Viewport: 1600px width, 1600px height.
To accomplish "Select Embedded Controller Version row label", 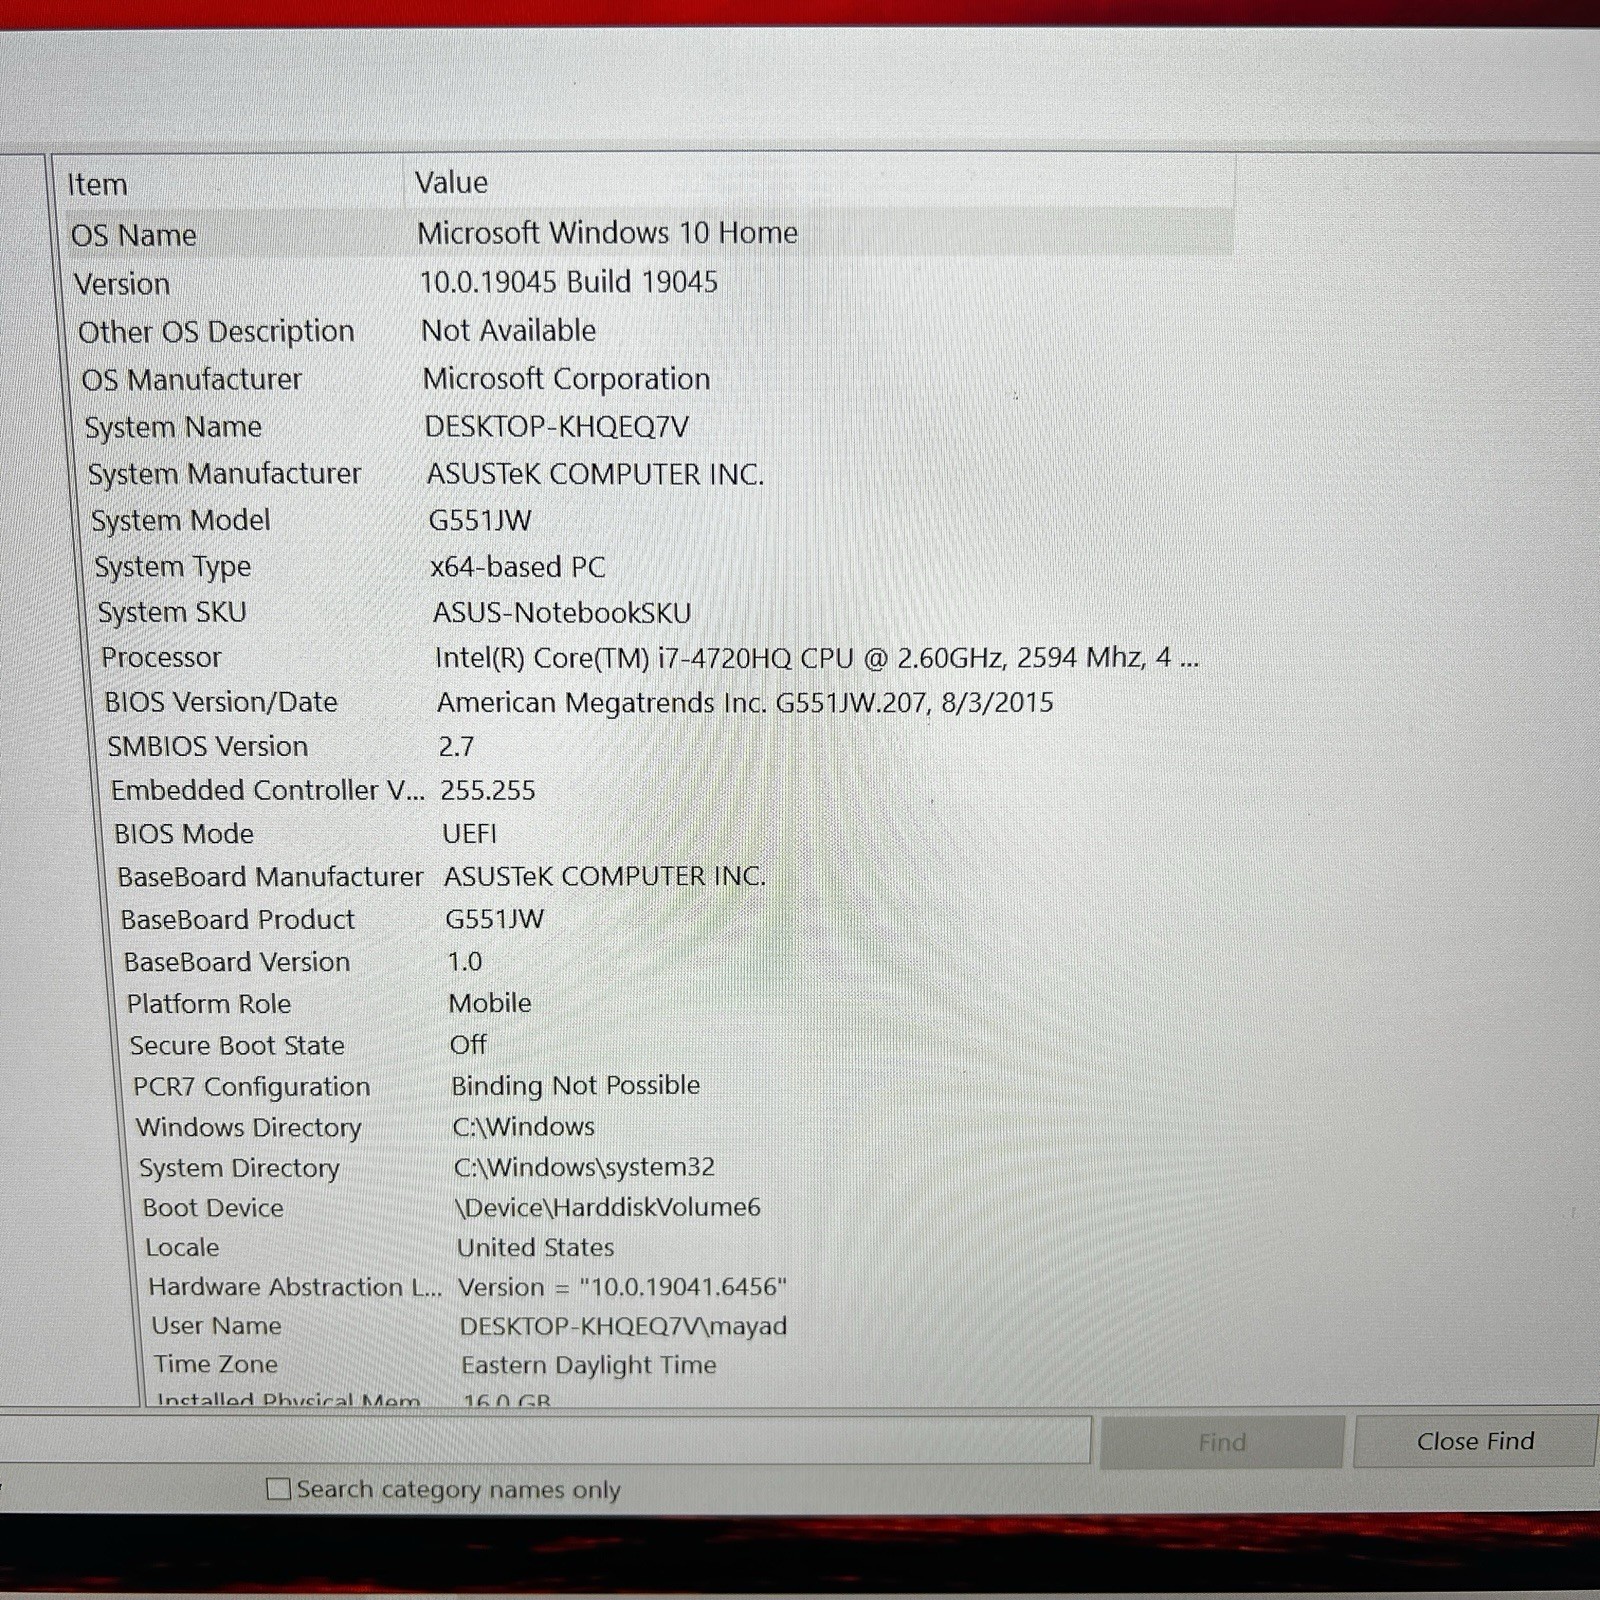I will coord(267,790).
